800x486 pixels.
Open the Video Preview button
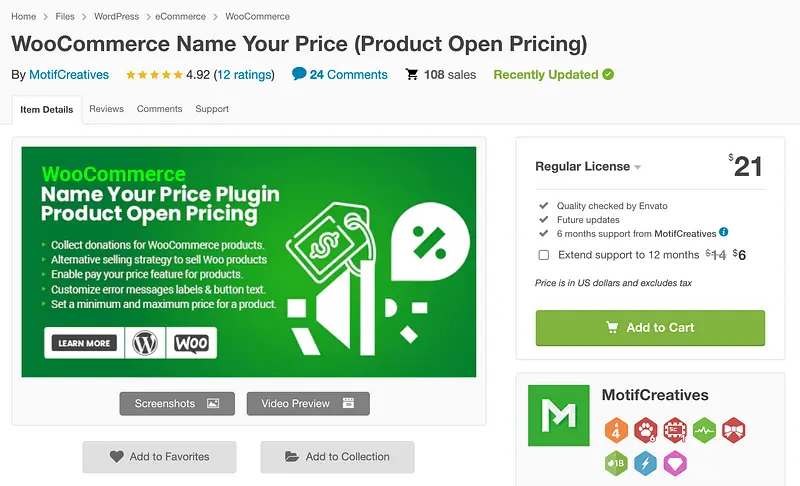tap(308, 403)
